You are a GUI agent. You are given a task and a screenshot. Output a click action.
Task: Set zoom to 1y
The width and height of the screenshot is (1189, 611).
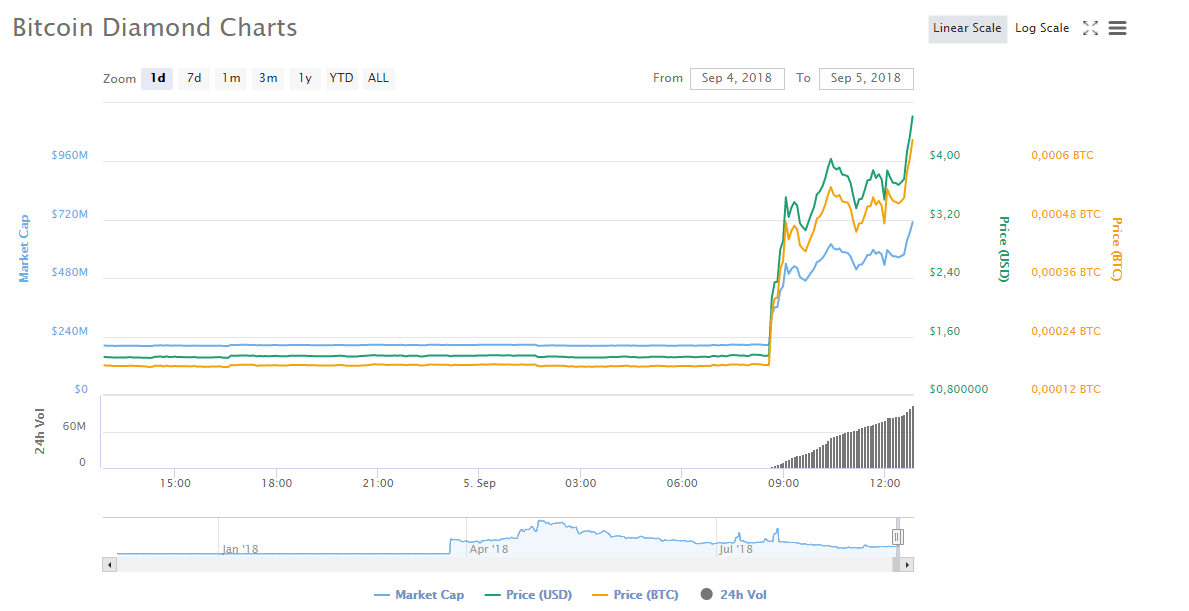[x=305, y=78]
